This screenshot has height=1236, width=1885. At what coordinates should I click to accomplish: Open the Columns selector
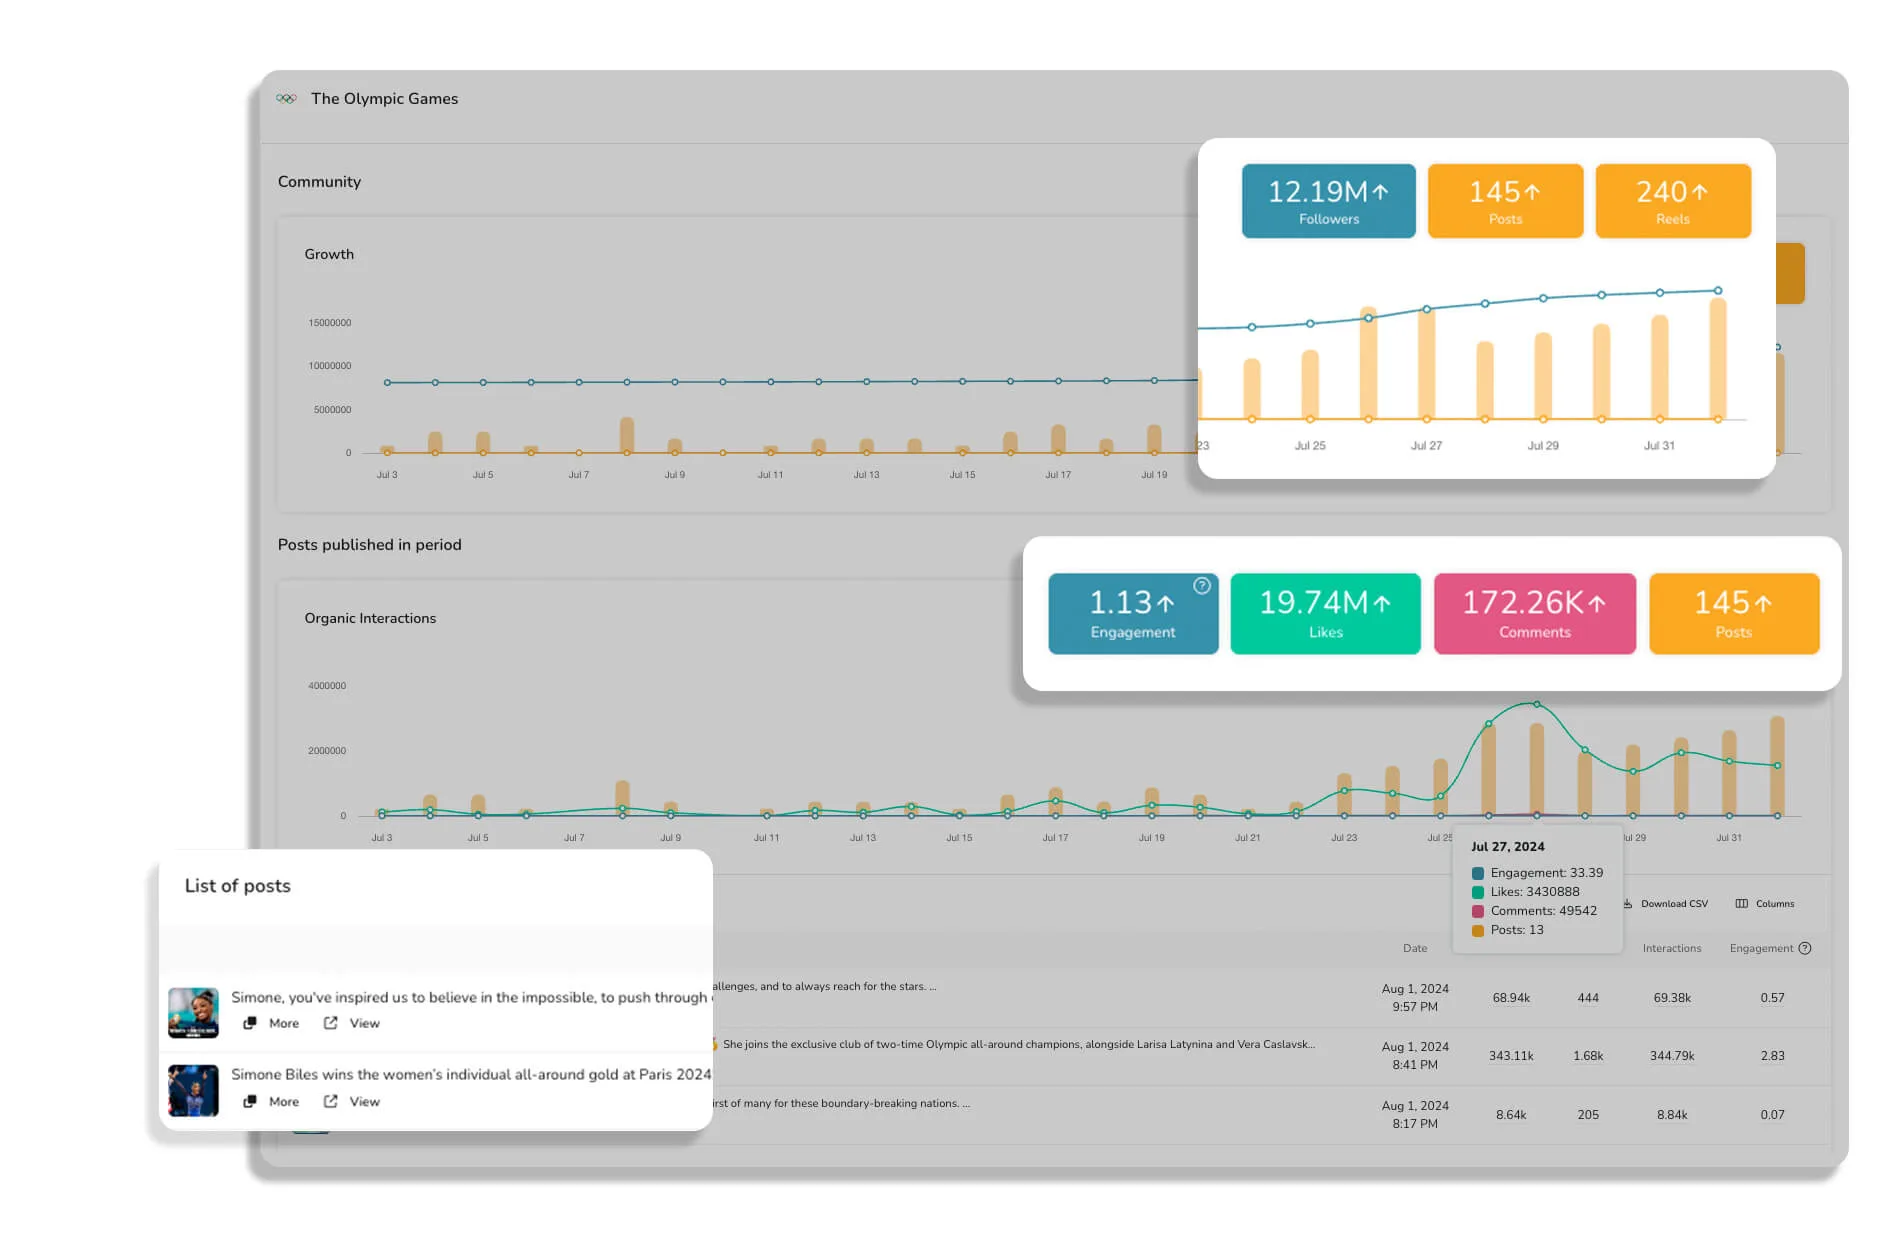coord(1765,903)
